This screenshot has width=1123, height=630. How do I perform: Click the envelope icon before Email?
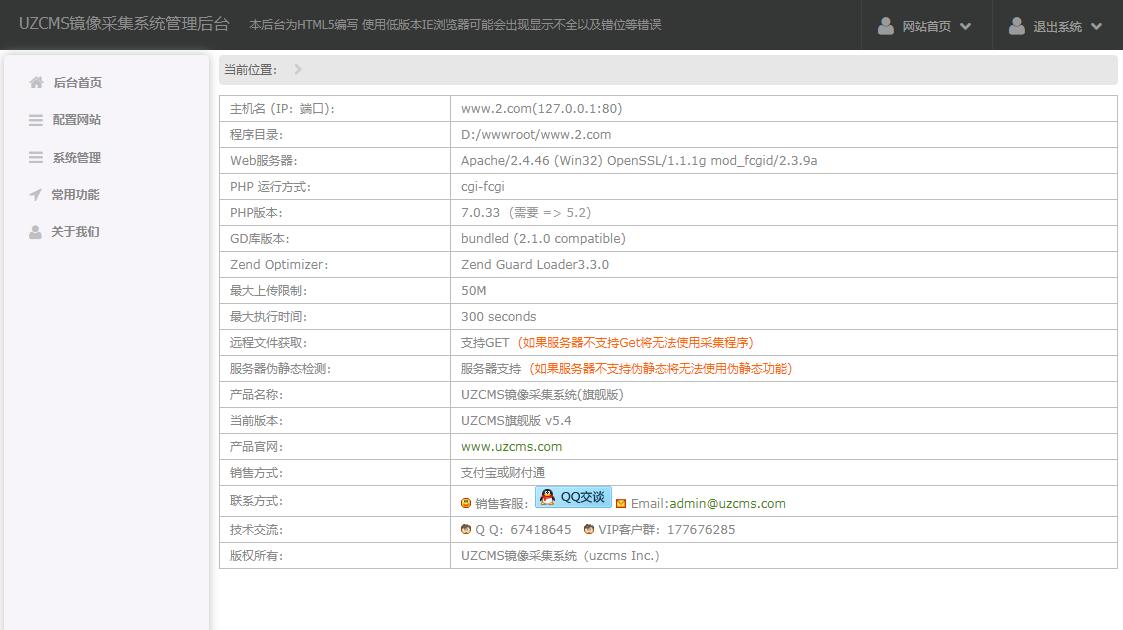621,504
